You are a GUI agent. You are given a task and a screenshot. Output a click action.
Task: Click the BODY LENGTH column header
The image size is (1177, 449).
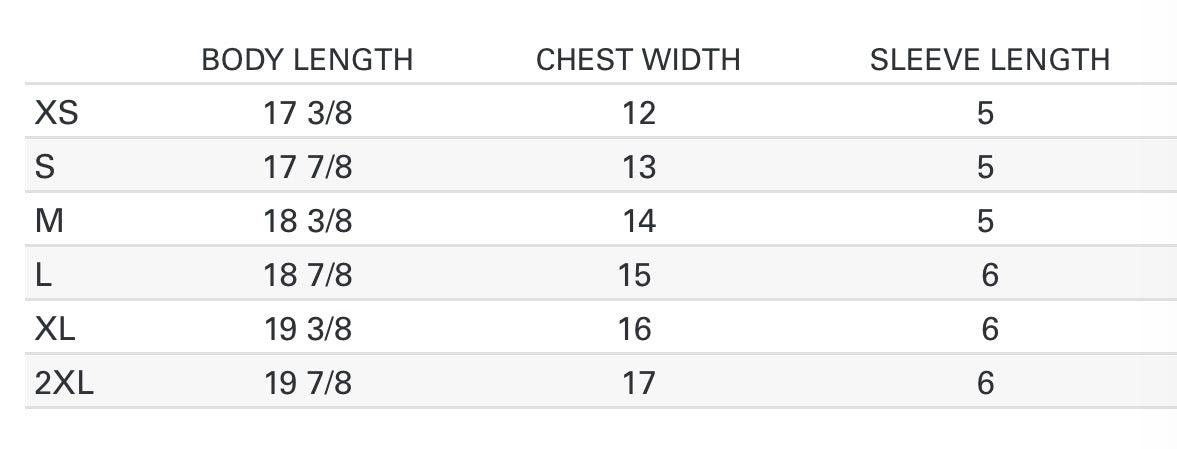(307, 60)
